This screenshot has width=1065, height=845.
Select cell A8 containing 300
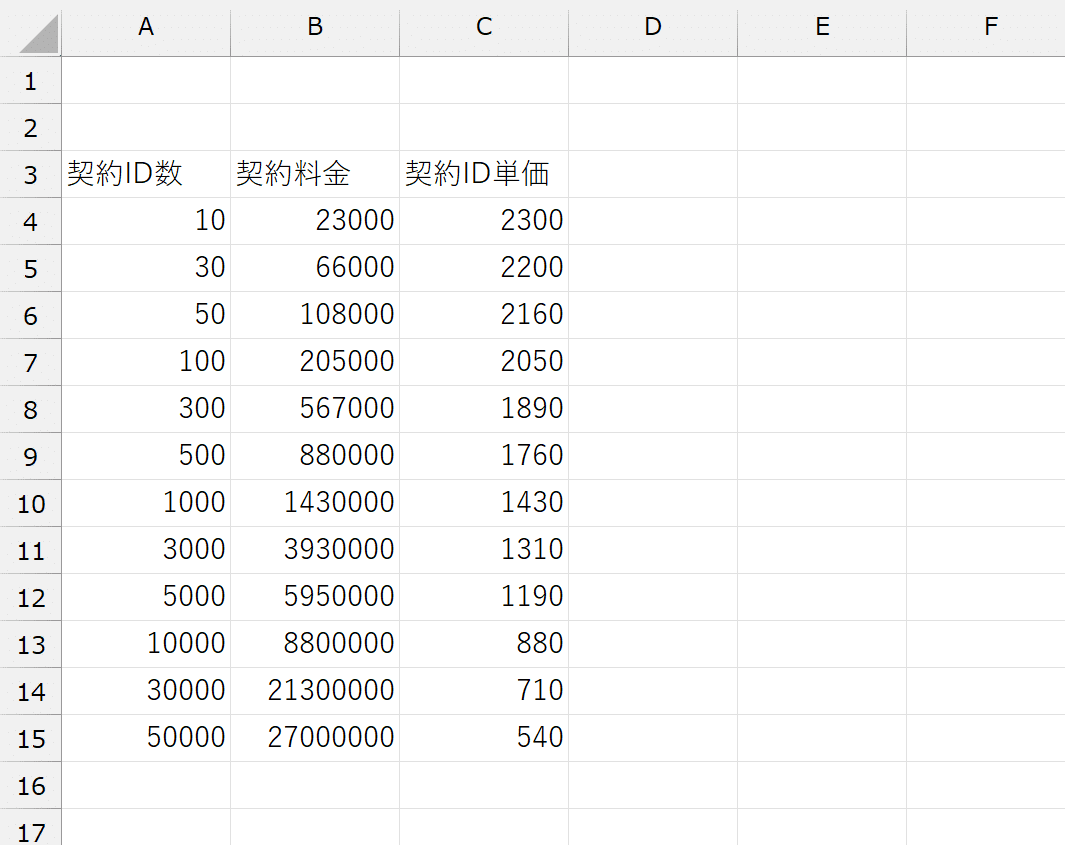tap(146, 409)
